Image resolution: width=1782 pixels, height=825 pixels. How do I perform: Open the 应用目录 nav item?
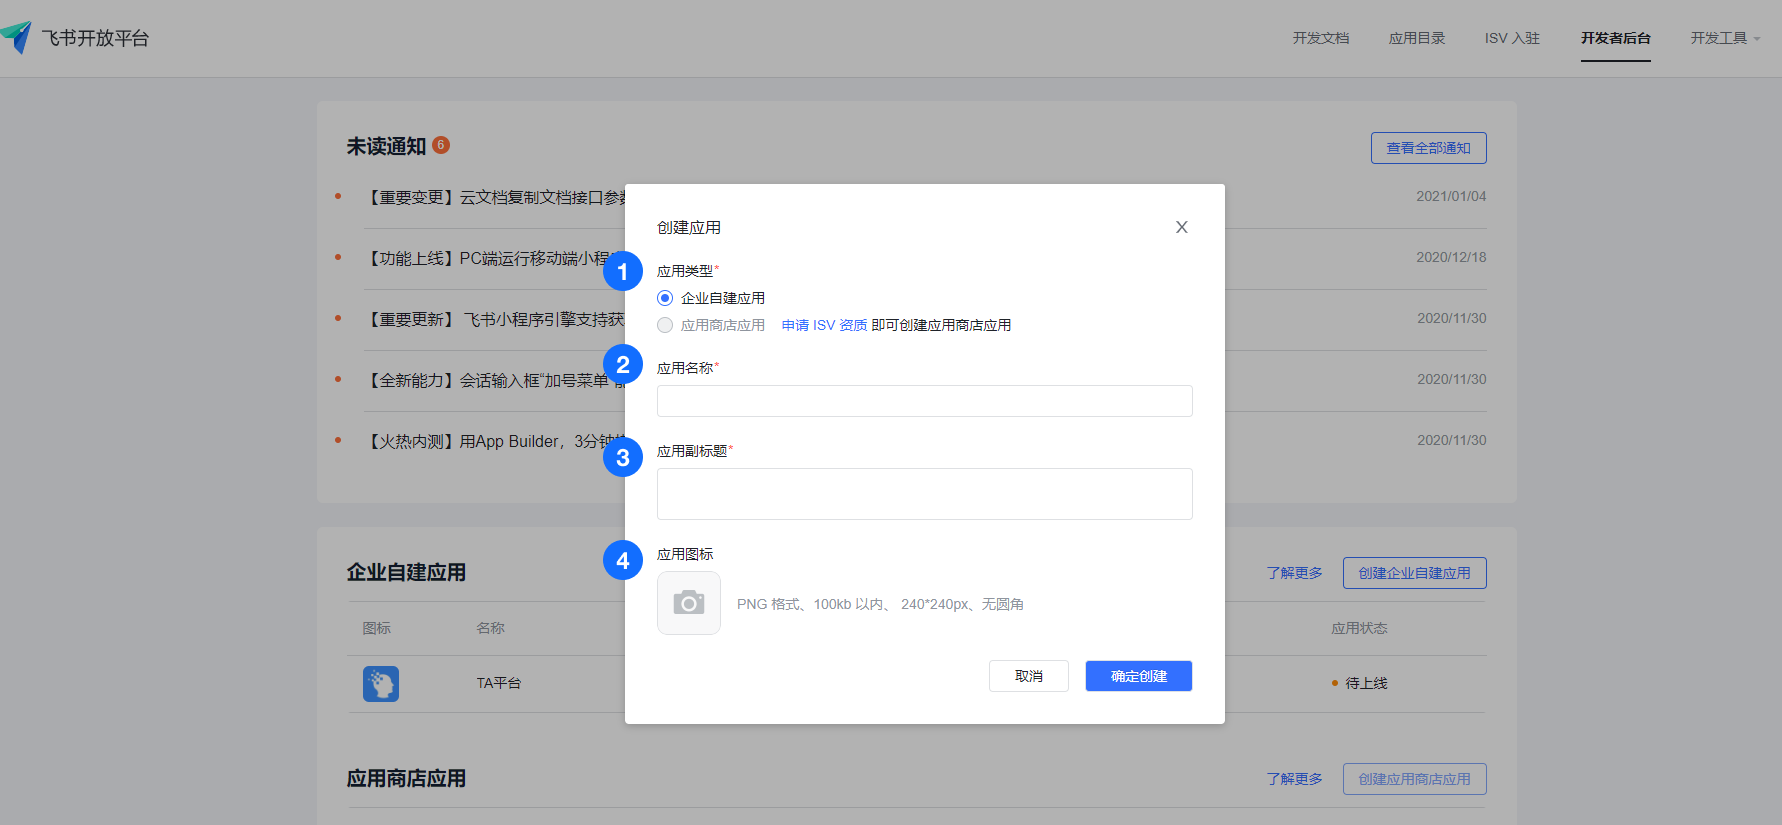pyautogui.click(x=1416, y=38)
